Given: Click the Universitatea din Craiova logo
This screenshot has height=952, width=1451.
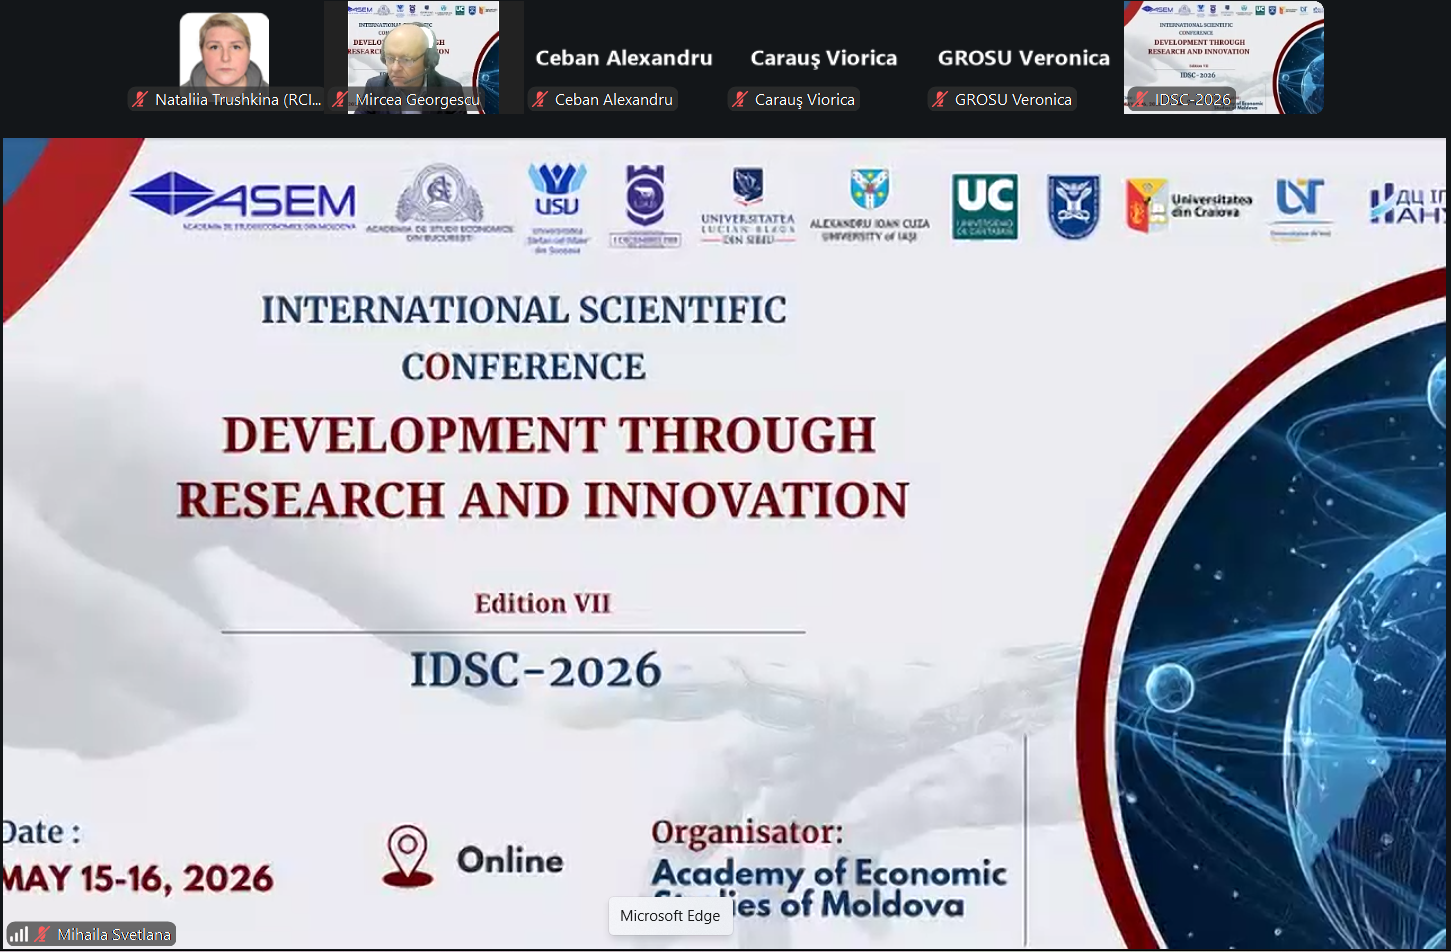Looking at the screenshot, I should pyautogui.click(x=1189, y=206).
